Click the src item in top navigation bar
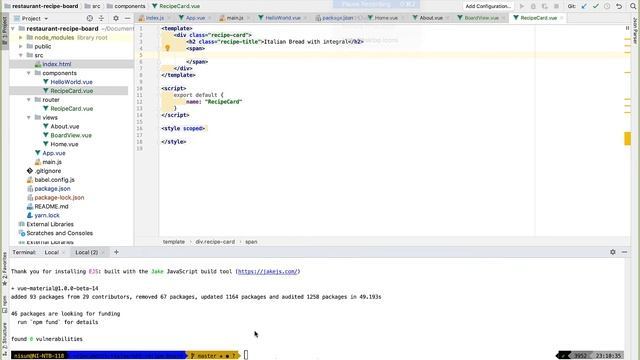Screen dimensions: 640x360 (92, 6)
